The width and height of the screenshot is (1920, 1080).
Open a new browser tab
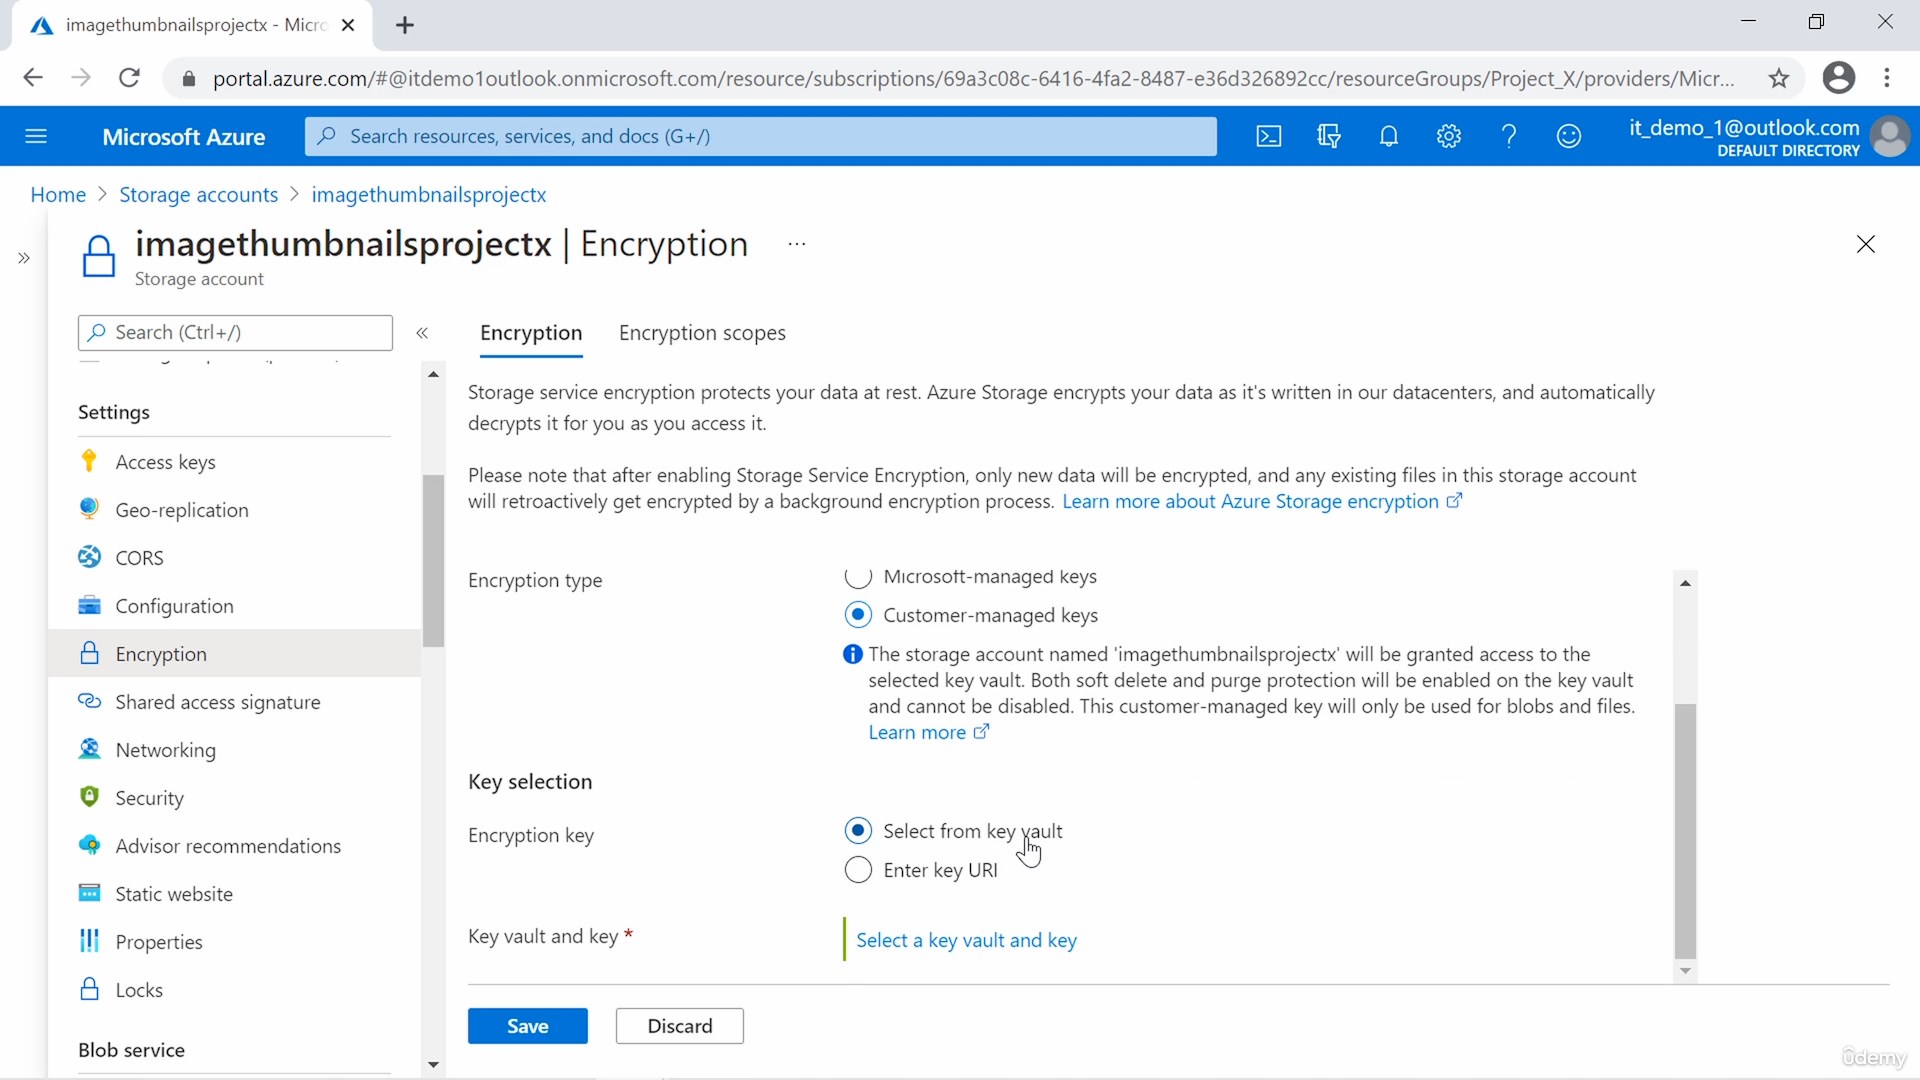405,25
